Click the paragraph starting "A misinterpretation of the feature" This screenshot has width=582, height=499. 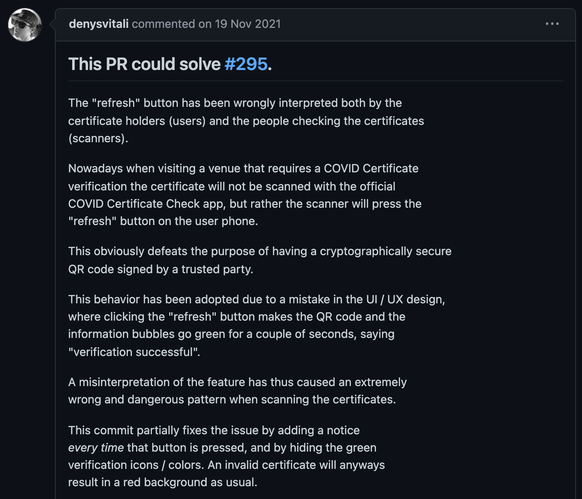(238, 391)
